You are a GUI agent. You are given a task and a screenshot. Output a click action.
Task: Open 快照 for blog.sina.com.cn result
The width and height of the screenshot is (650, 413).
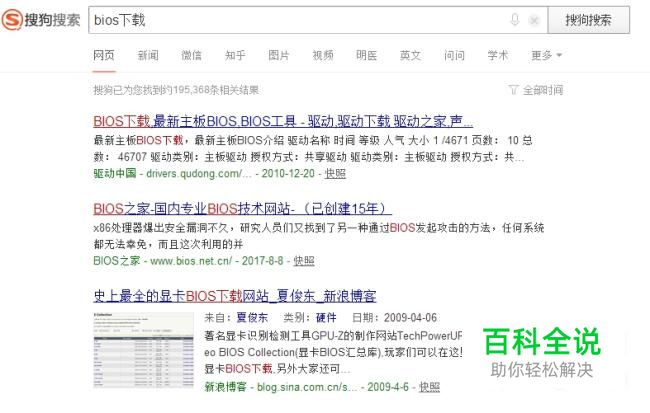point(429,387)
